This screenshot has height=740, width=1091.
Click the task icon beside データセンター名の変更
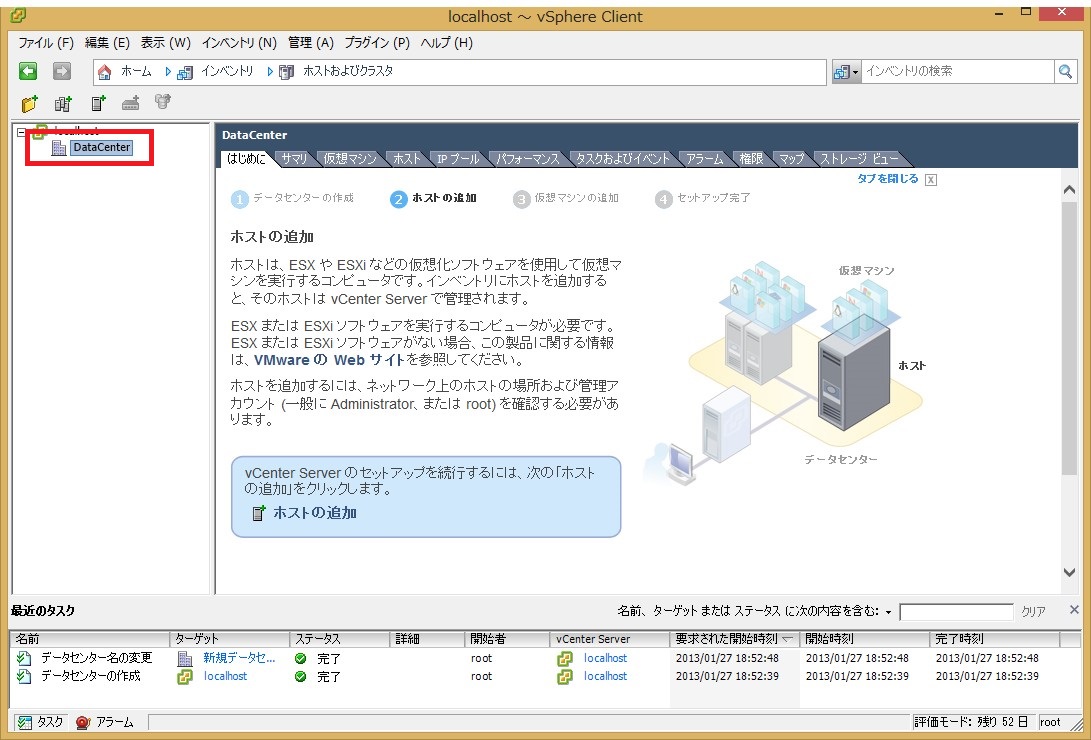click(24, 658)
